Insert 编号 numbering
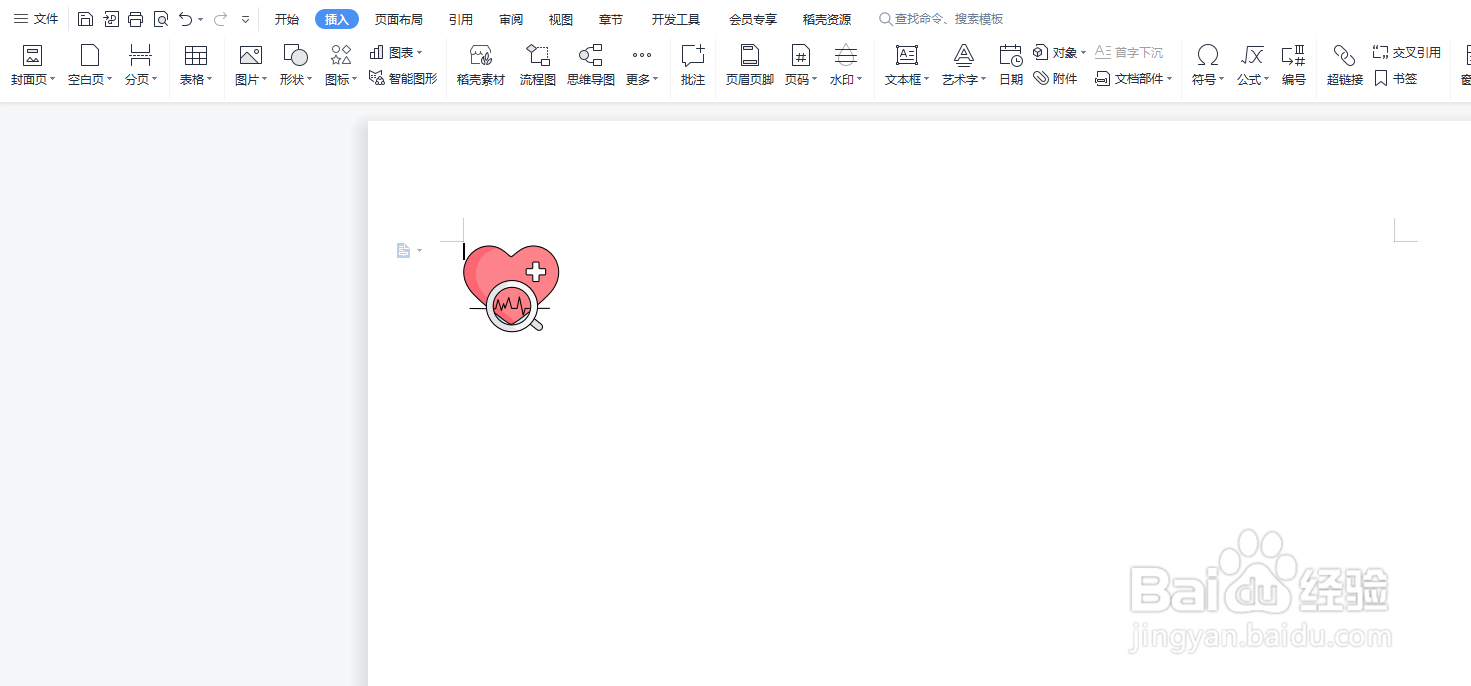The image size is (1471, 686). click(x=1294, y=66)
